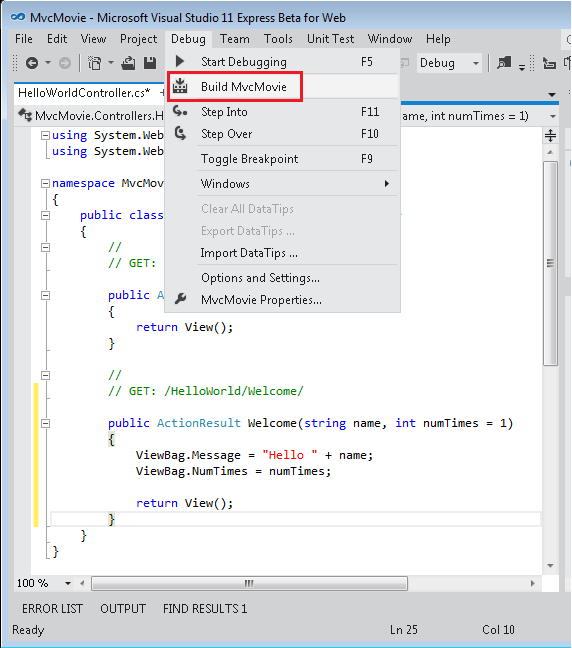Open the Window menu

click(x=390, y=39)
